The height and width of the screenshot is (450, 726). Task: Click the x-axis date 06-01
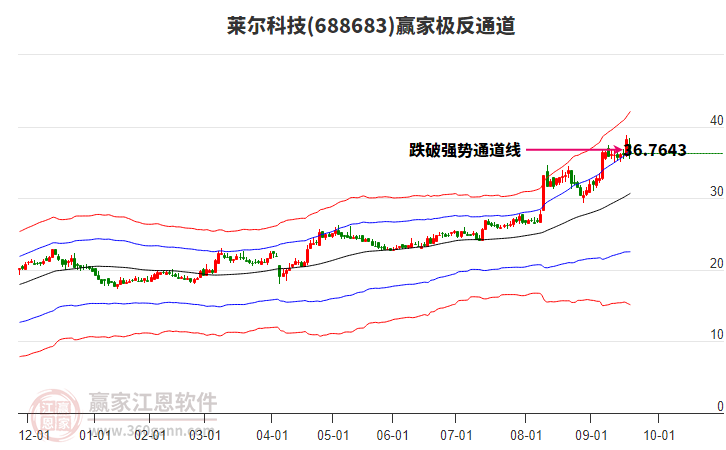click(x=392, y=435)
